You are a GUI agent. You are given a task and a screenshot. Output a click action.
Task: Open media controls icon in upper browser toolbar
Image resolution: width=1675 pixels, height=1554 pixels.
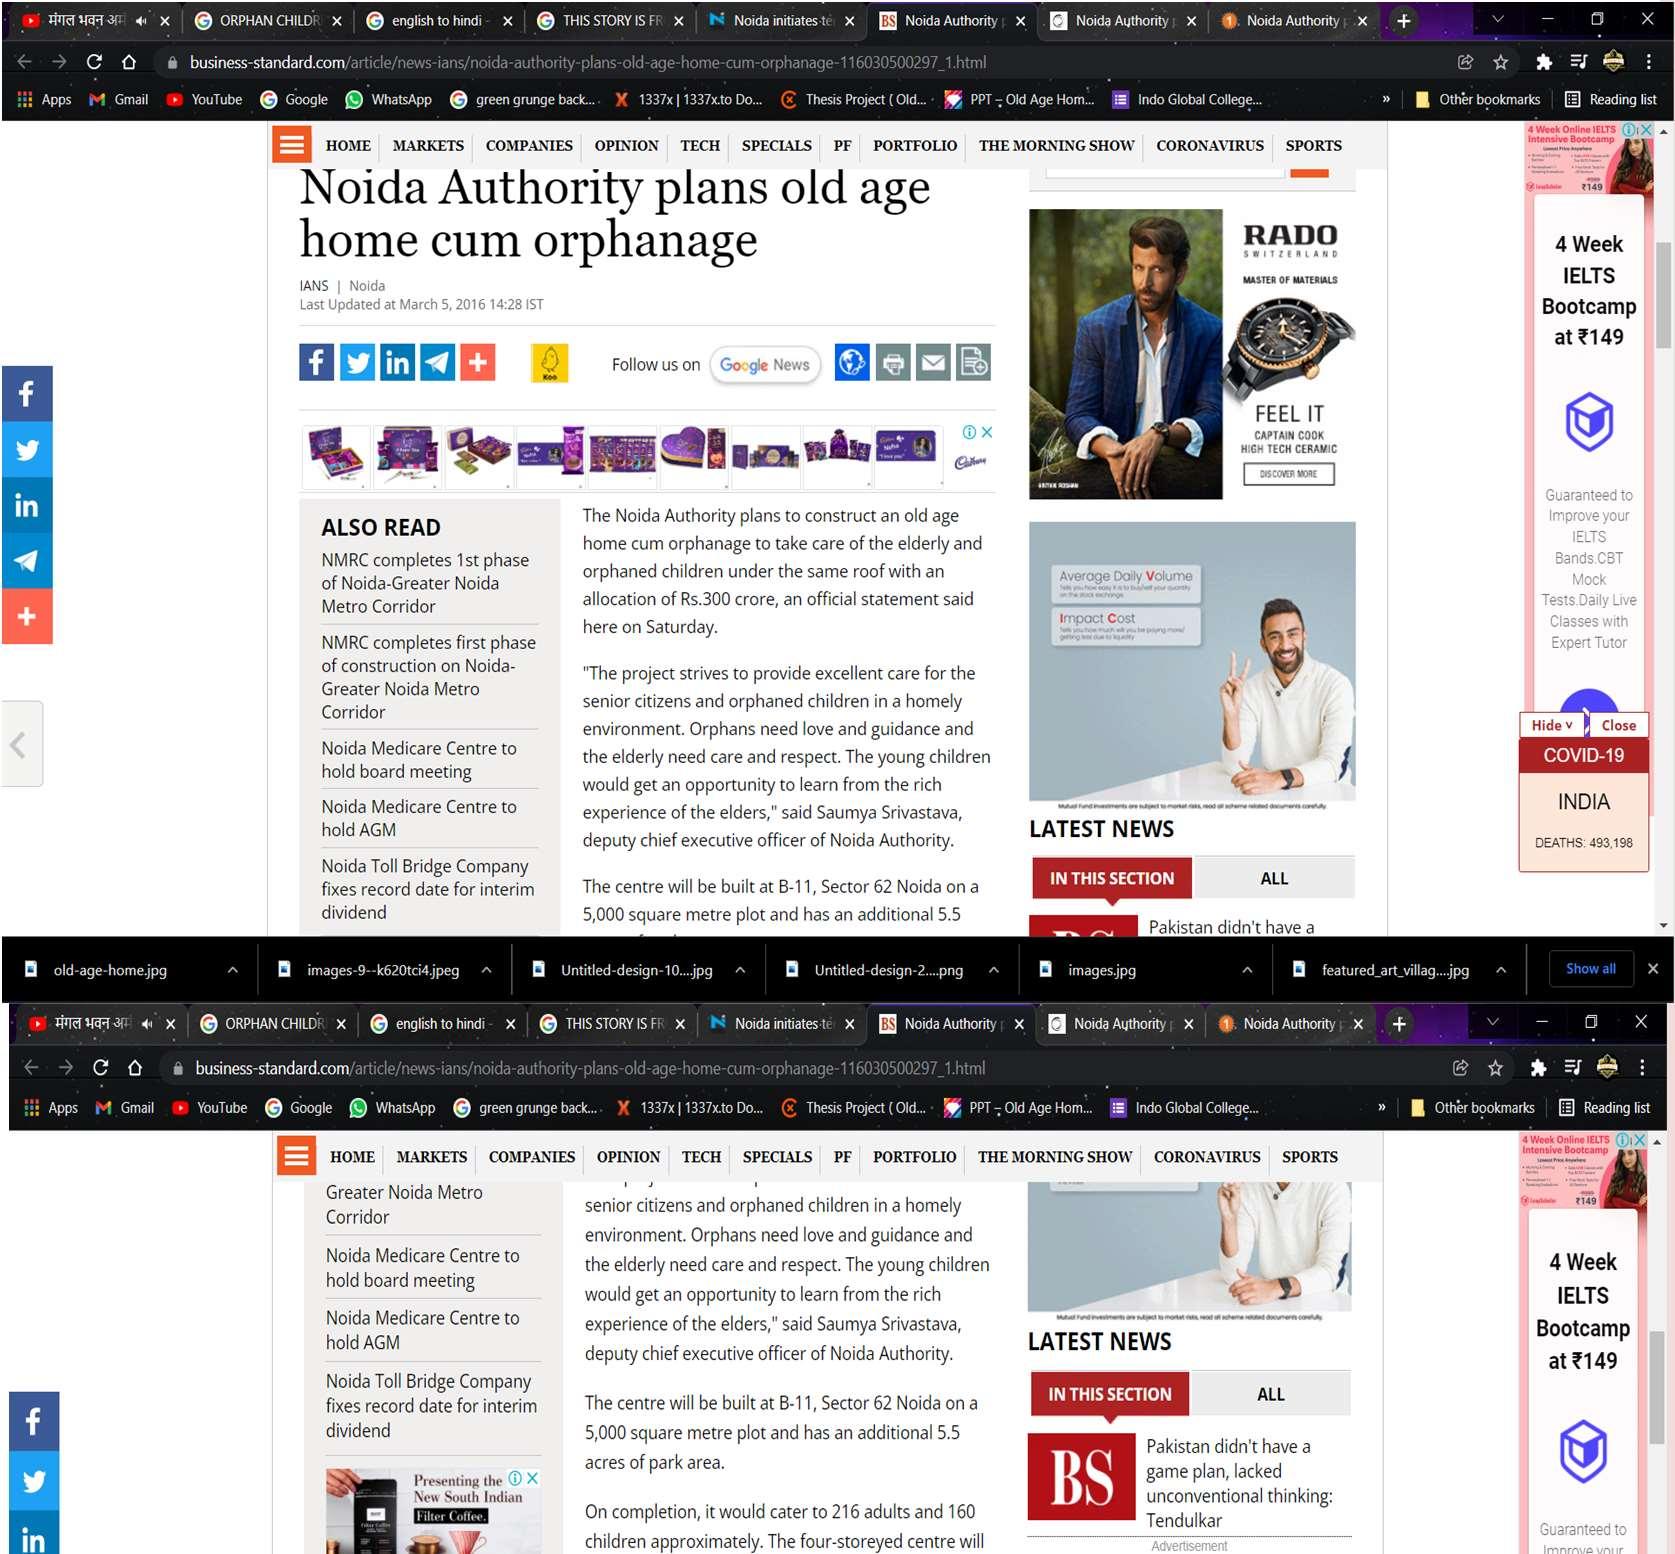[x=1579, y=62]
